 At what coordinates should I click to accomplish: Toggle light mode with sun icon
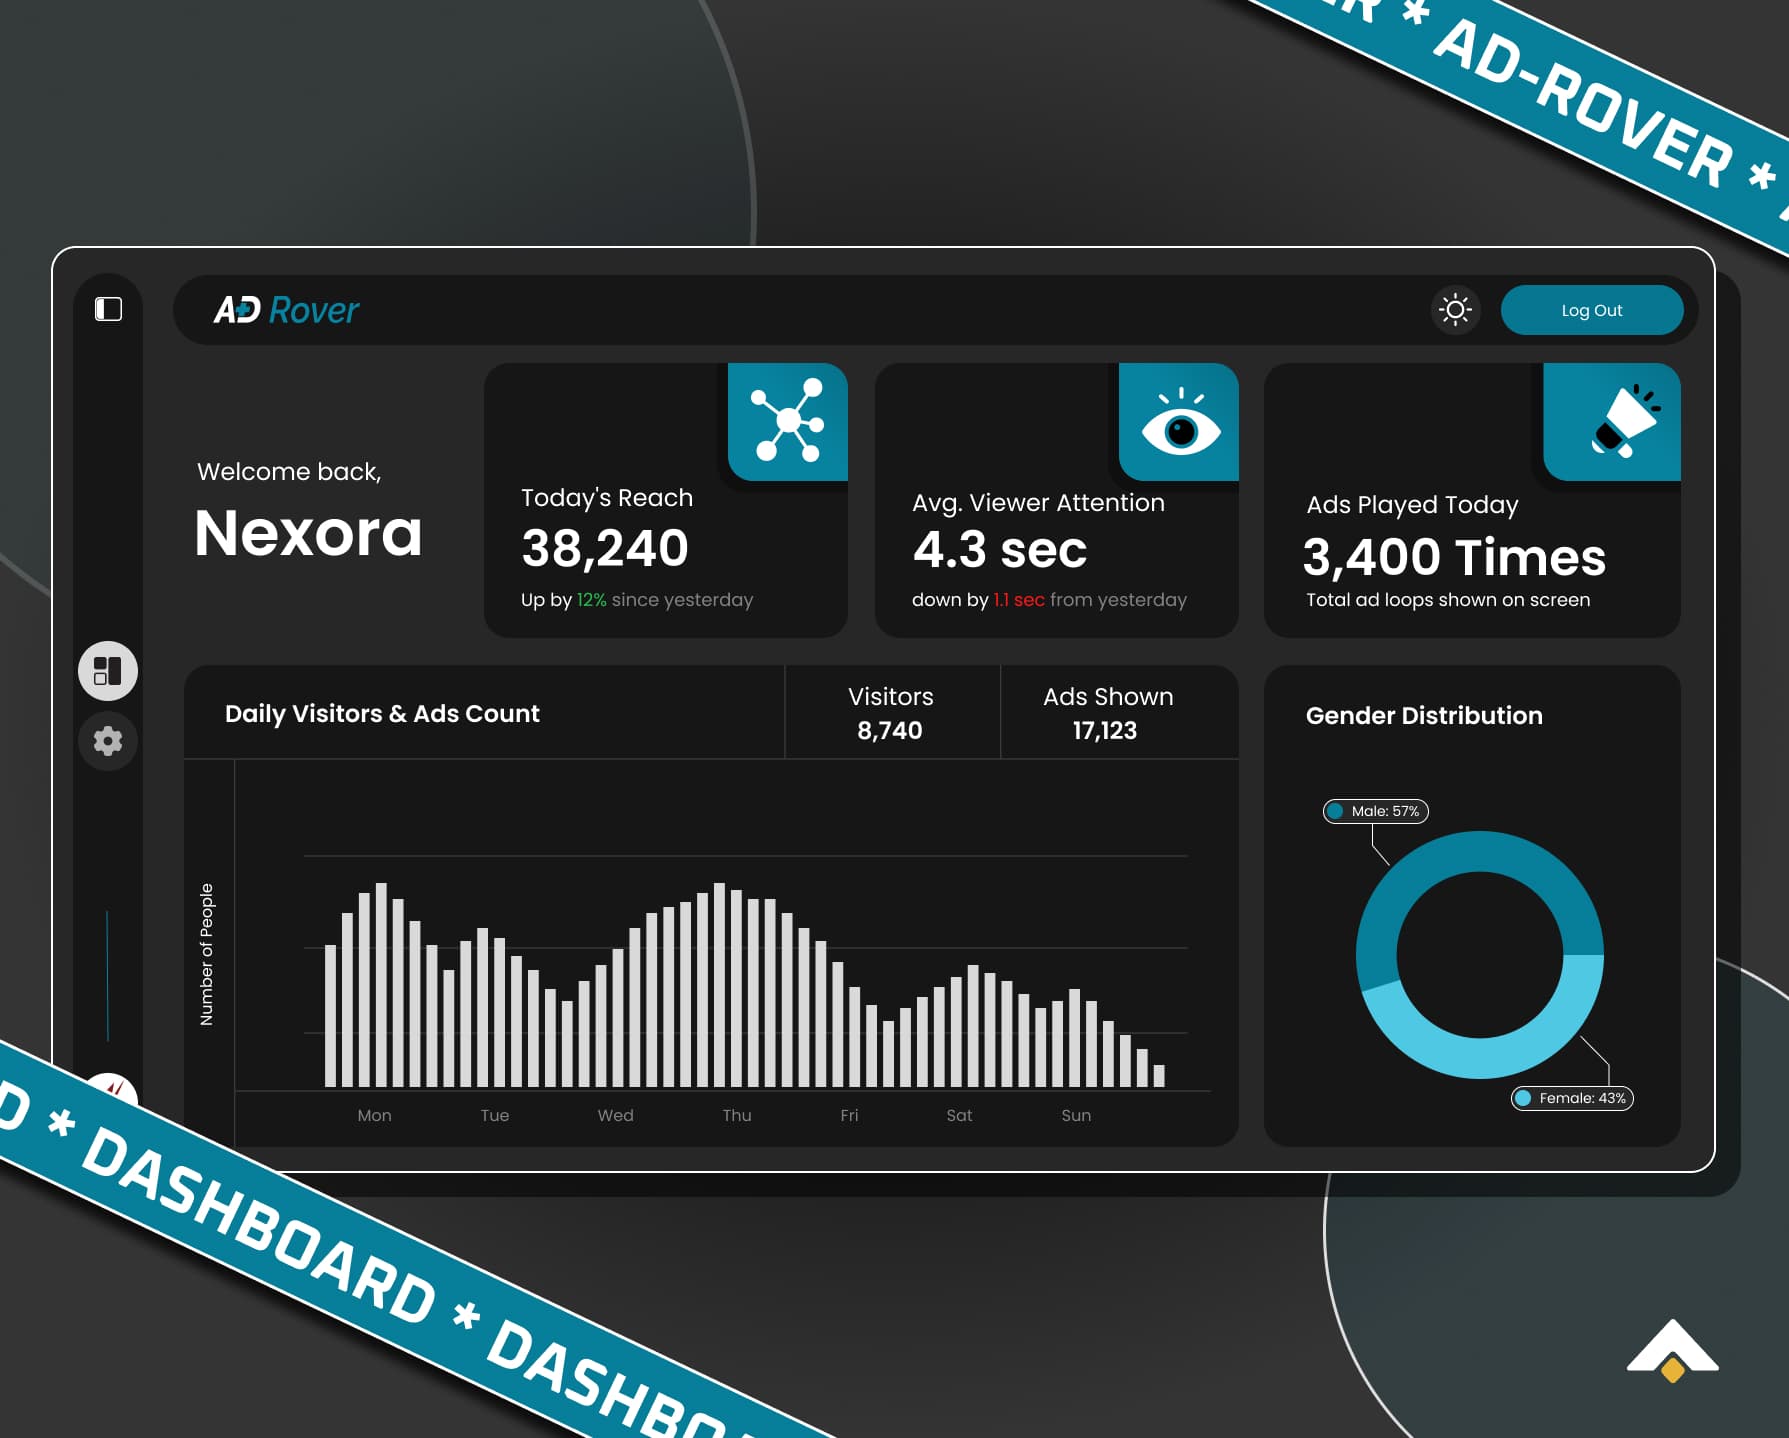point(1455,310)
